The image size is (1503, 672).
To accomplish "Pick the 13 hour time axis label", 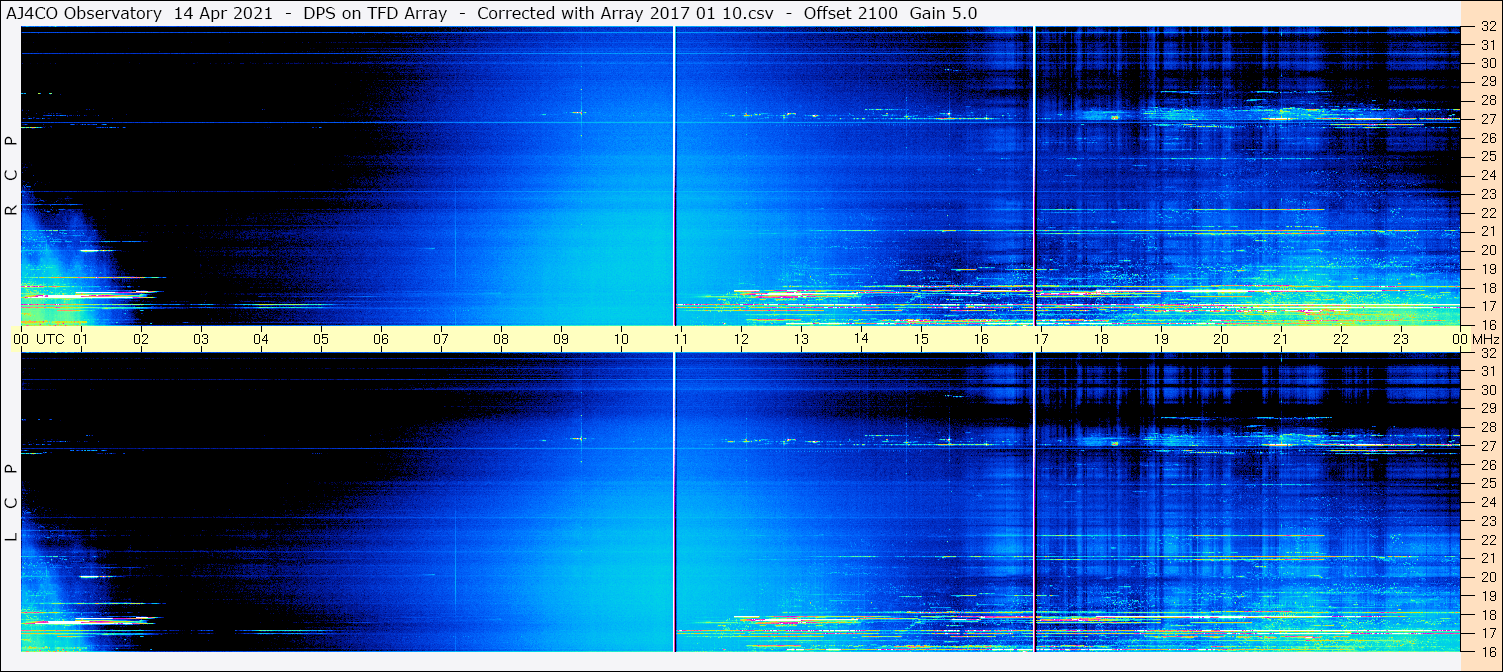I will [801, 339].
